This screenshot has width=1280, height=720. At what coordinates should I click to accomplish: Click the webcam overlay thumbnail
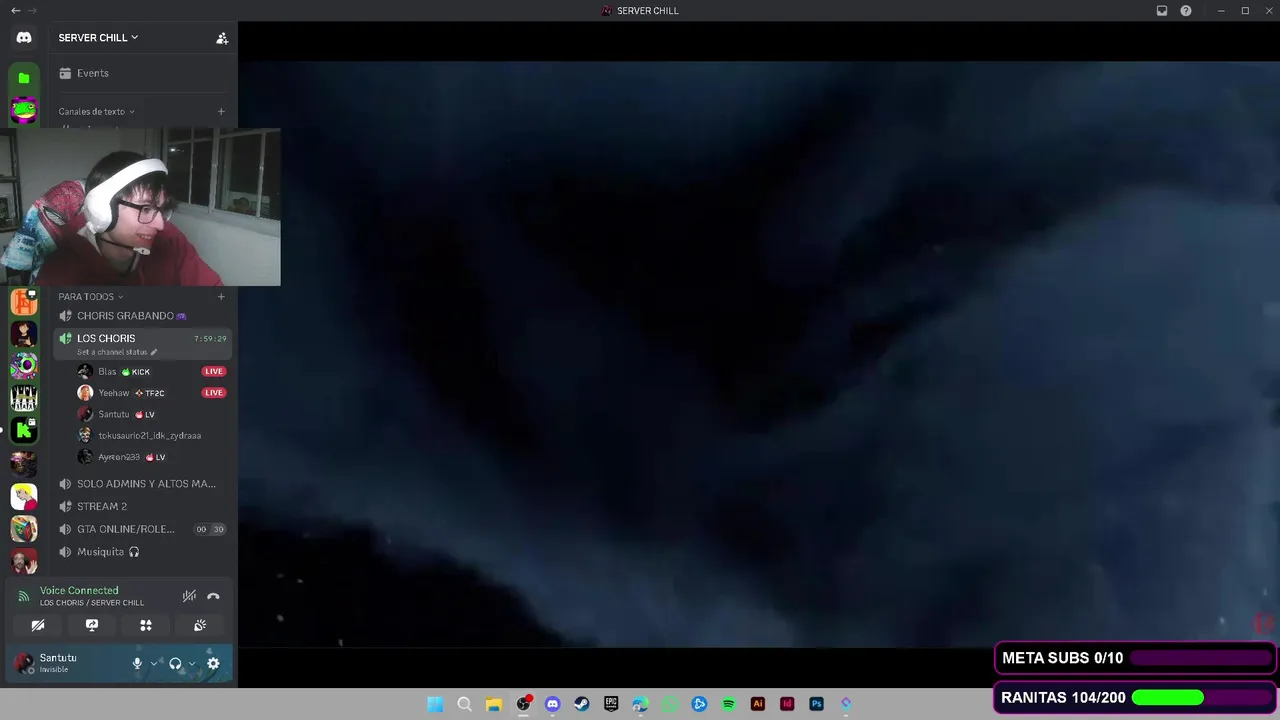point(140,207)
